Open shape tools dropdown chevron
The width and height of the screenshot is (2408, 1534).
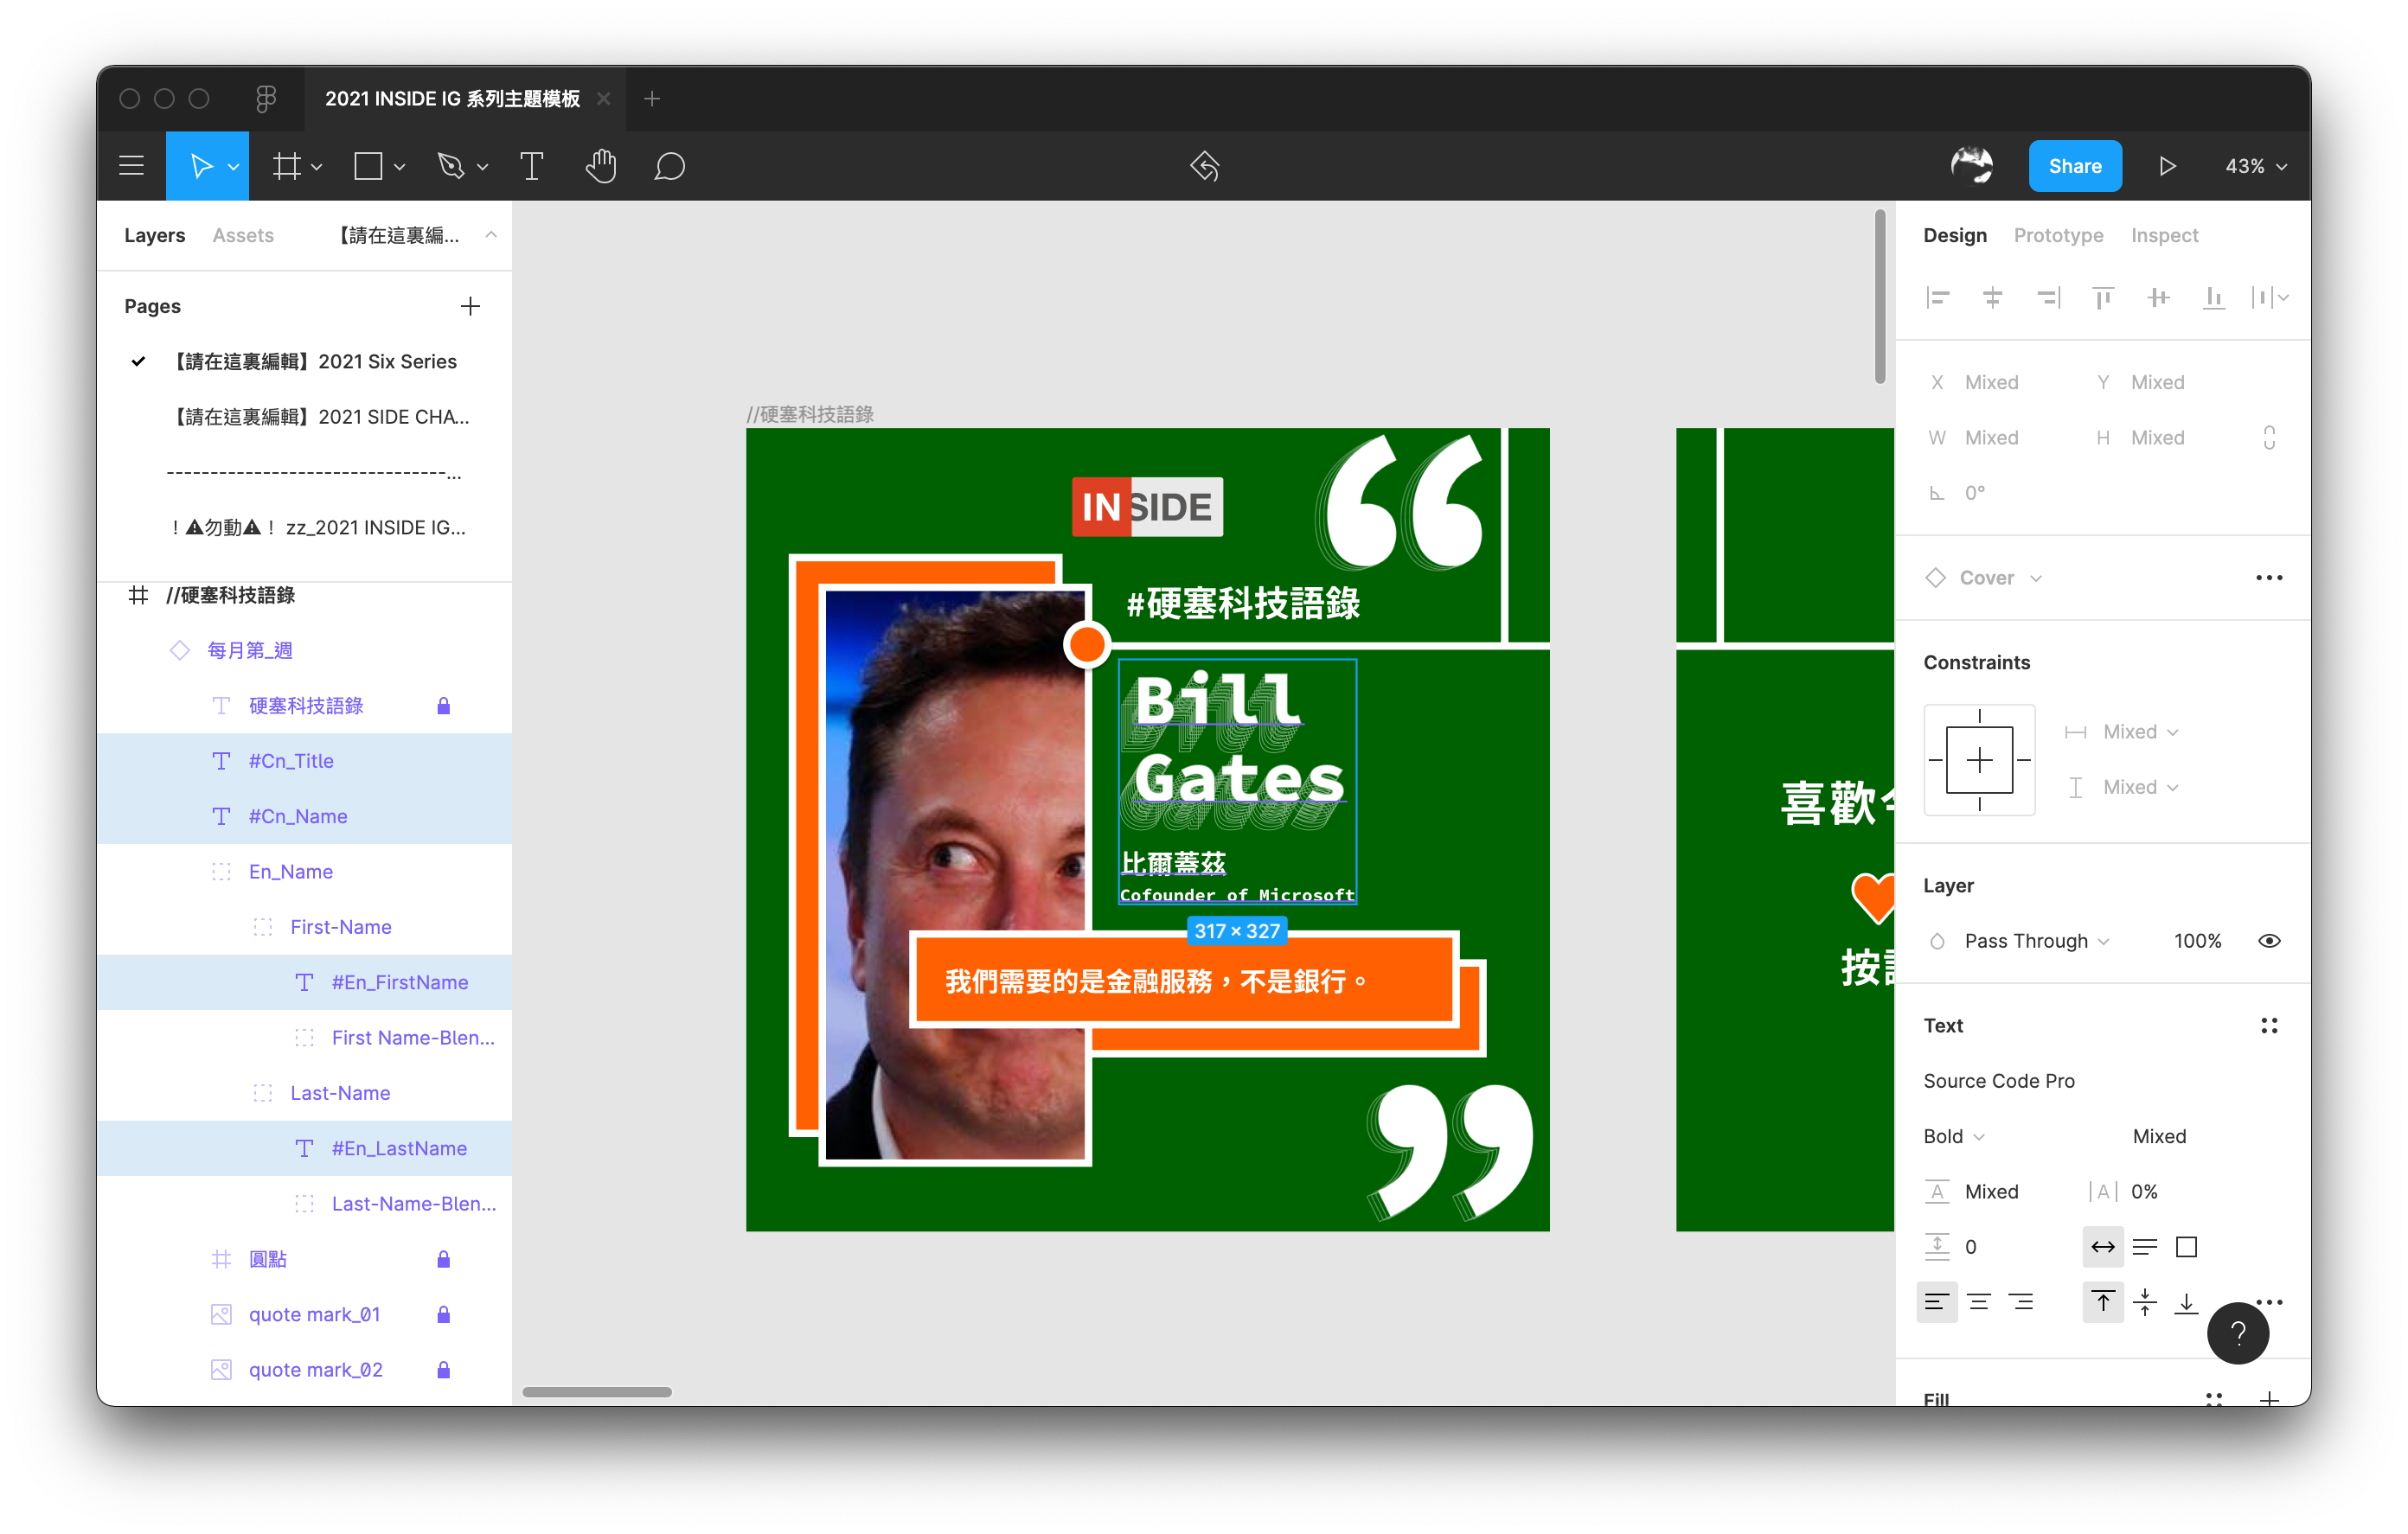click(399, 167)
